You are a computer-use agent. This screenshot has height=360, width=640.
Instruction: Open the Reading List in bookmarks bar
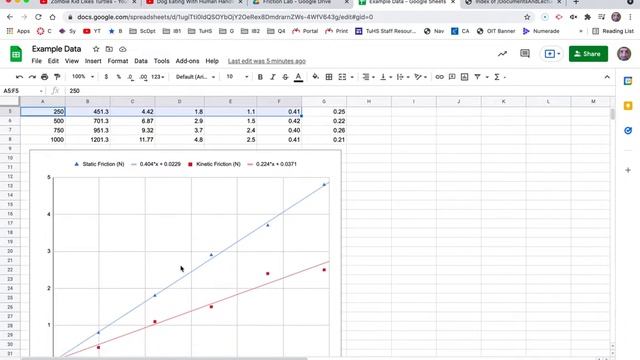(x=613, y=31)
